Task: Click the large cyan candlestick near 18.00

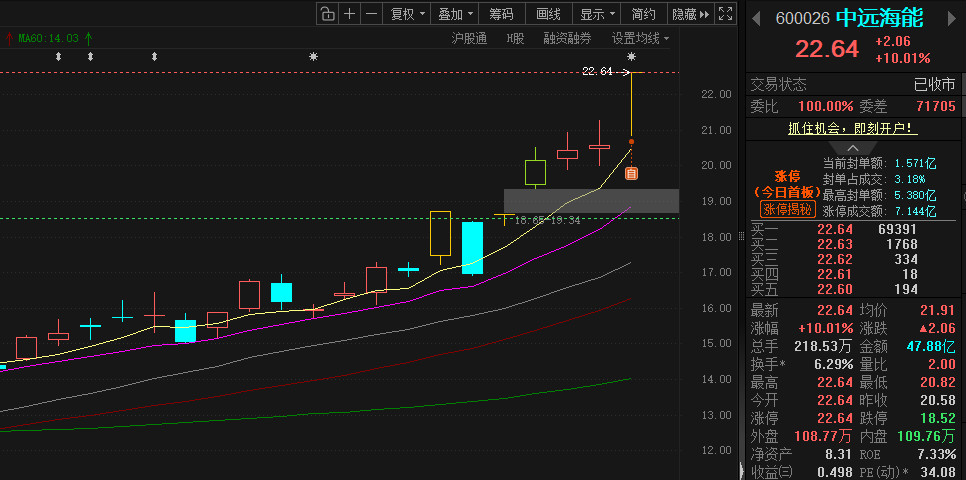Action: coord(473,248)
